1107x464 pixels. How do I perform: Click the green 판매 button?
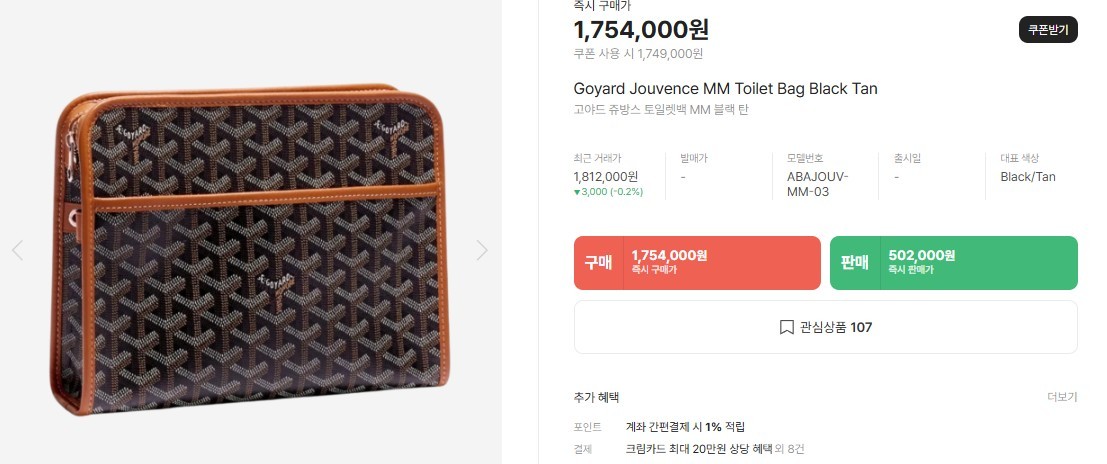click(x=953, y=263)
